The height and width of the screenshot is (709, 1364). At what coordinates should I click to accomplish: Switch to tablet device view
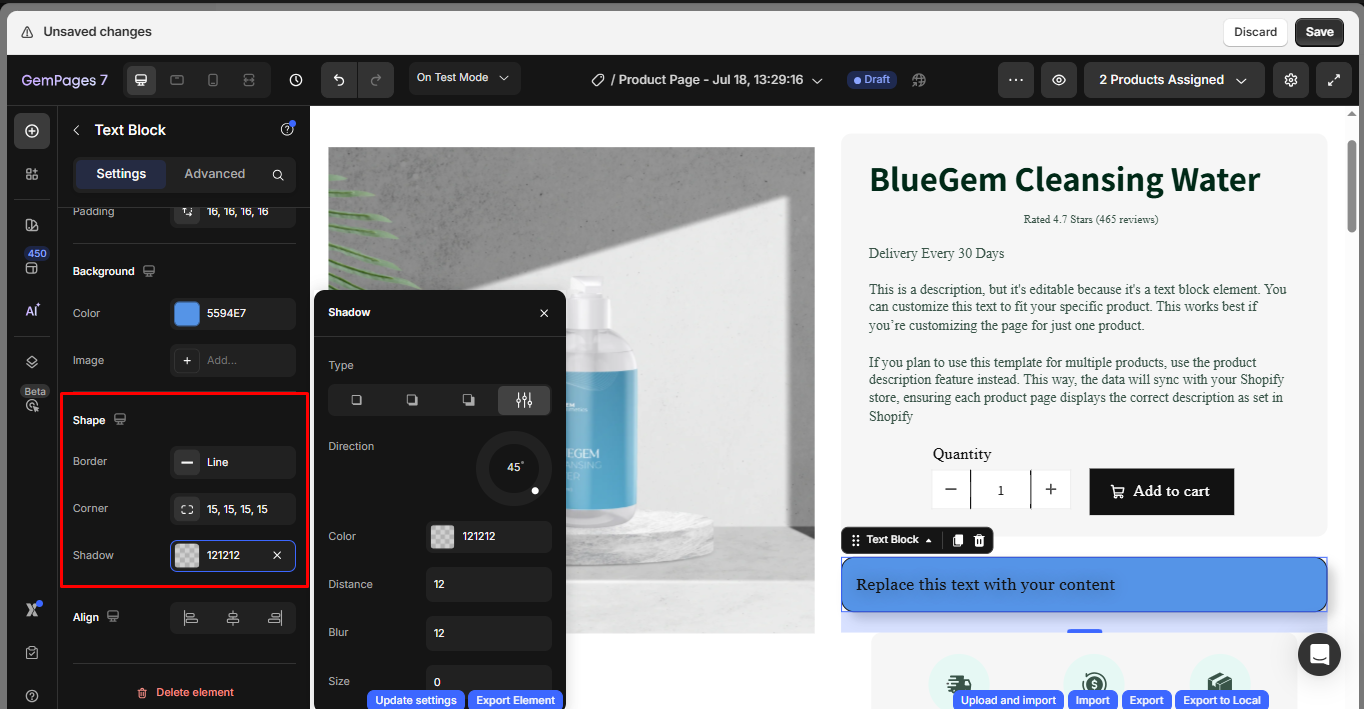click(177, 80)
